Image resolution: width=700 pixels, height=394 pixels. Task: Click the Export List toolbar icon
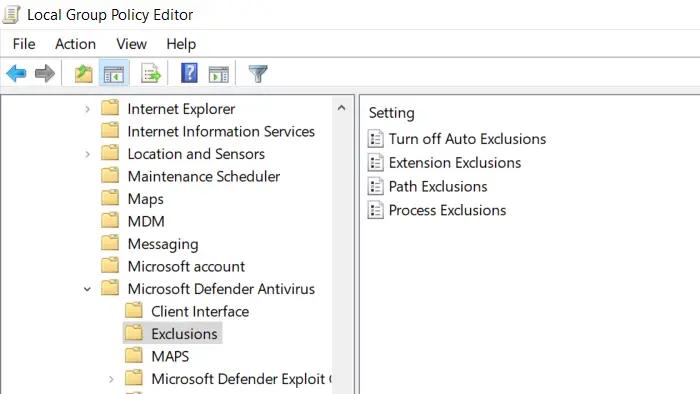151,74
